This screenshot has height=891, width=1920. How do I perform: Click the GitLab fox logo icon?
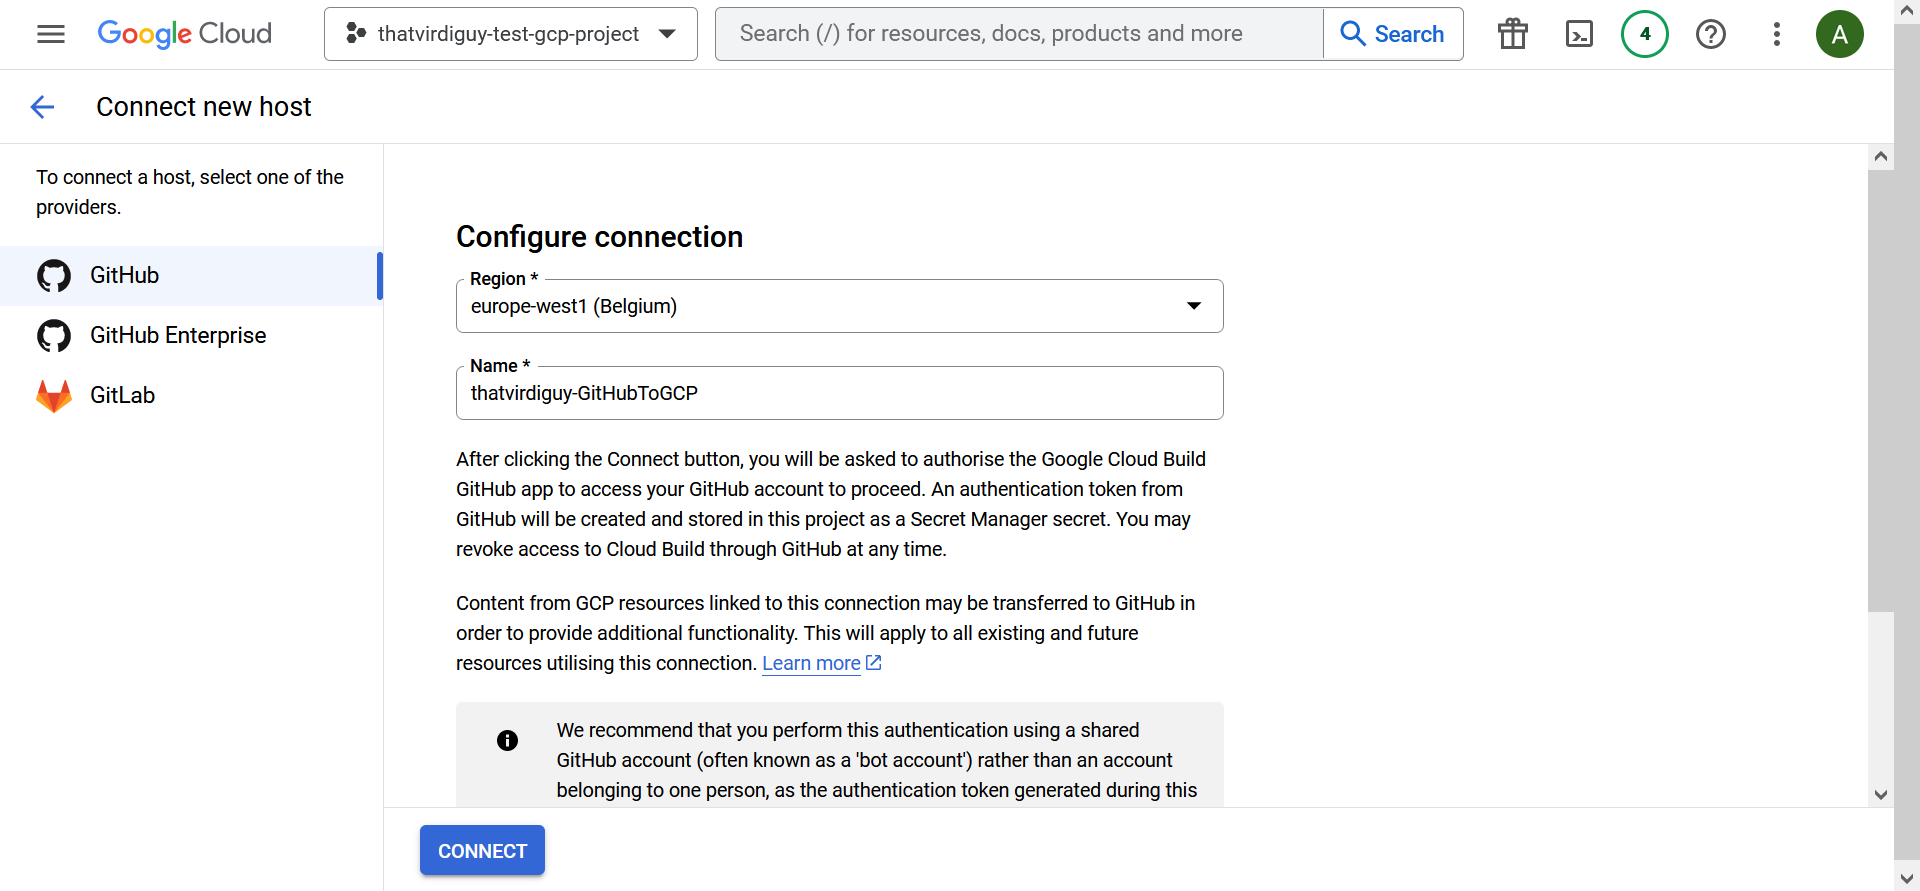pyautogui.click(x=54, y=396)
